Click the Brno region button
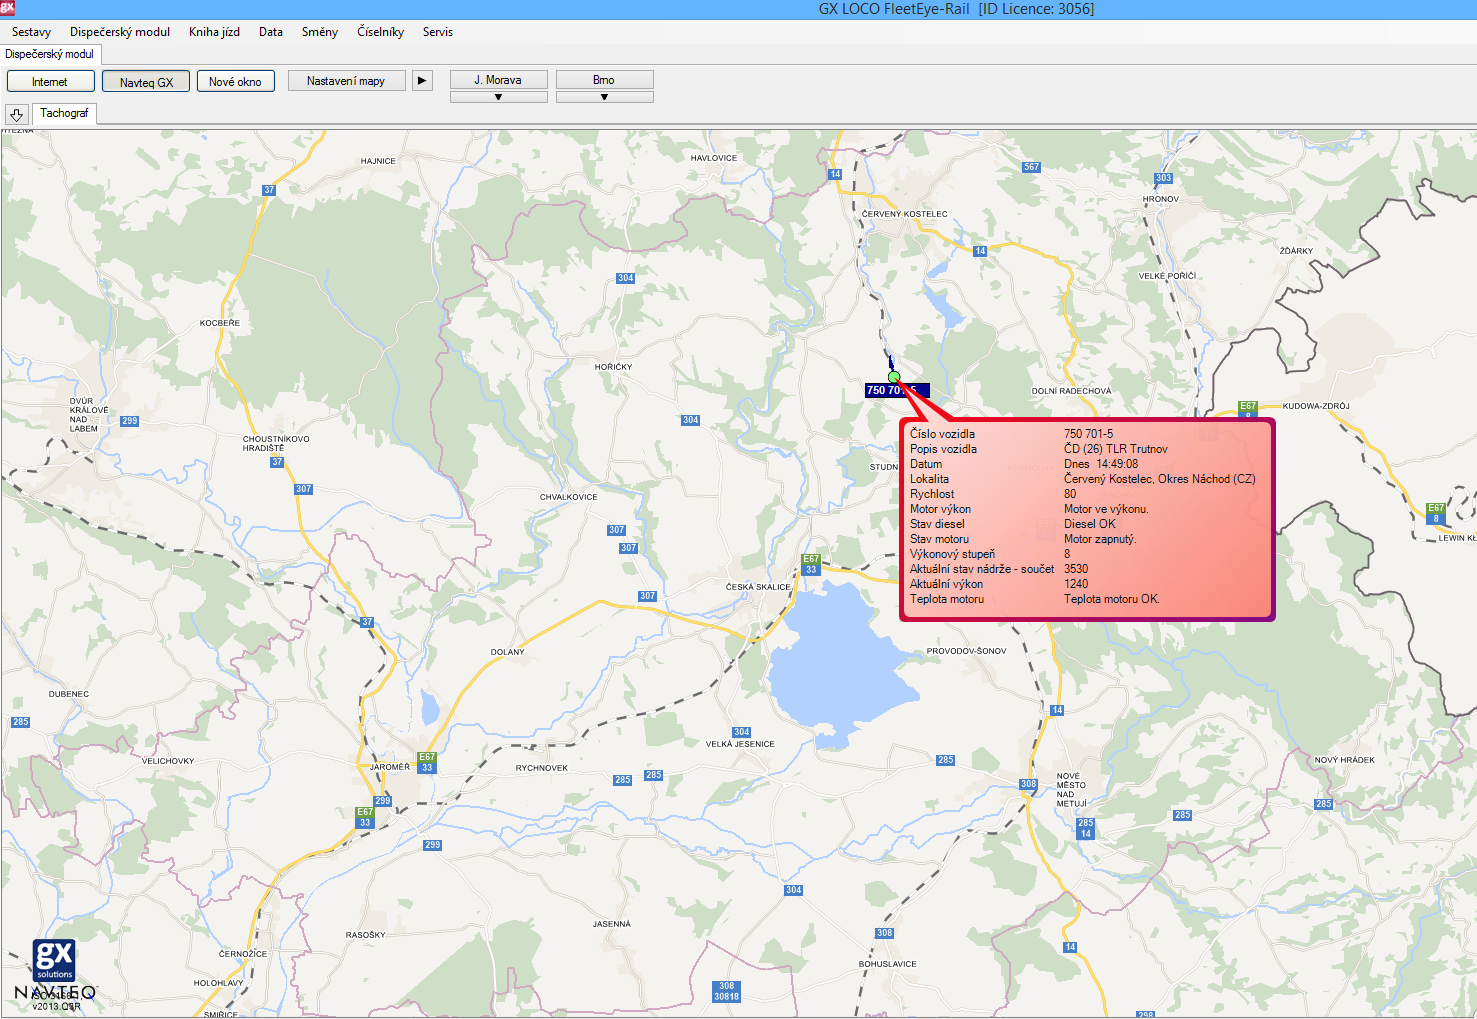Screen dimensions: 1477x1019 604,80
